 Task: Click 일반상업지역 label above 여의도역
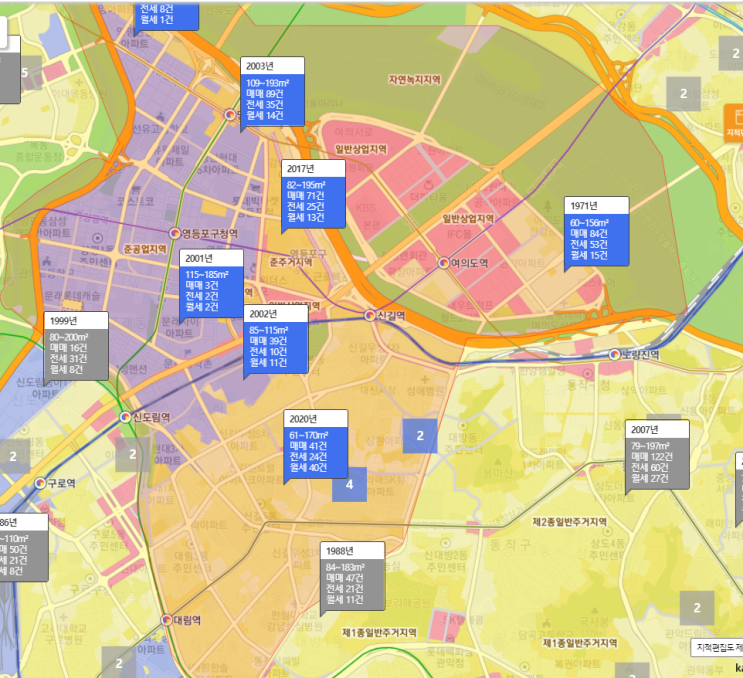pyautogui.click(x=468, y=218)
